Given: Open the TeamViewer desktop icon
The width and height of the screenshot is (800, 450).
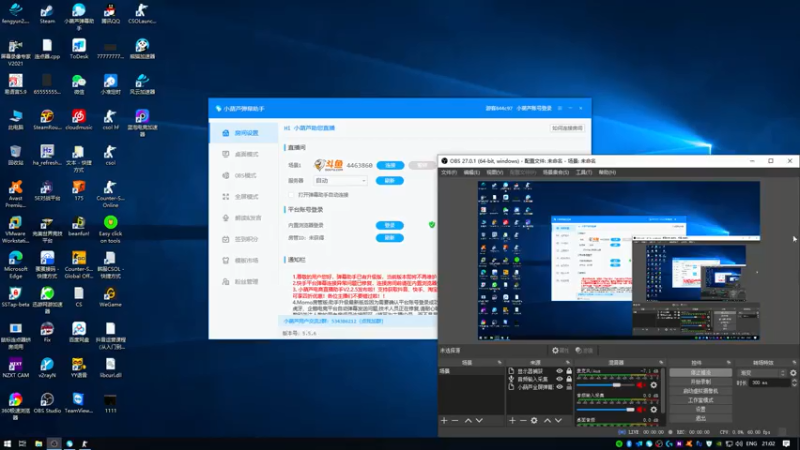Looking at the screenshot, I should (x=79, y=403).
